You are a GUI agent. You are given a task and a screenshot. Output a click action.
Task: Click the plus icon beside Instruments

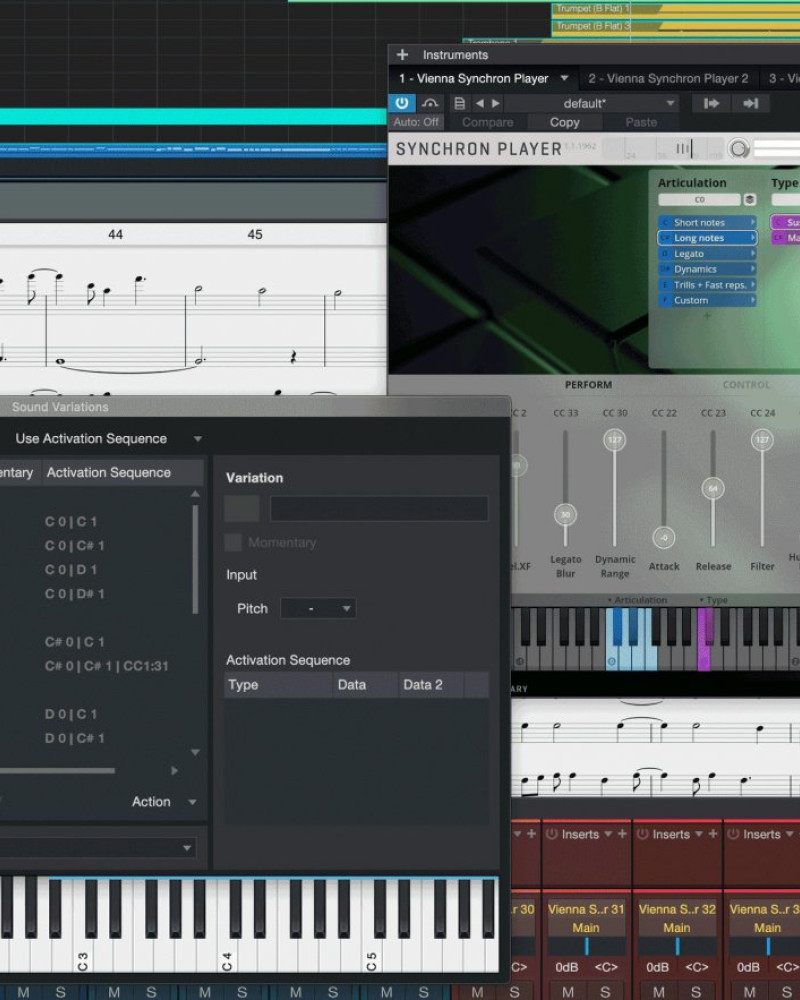click(402, 55)
